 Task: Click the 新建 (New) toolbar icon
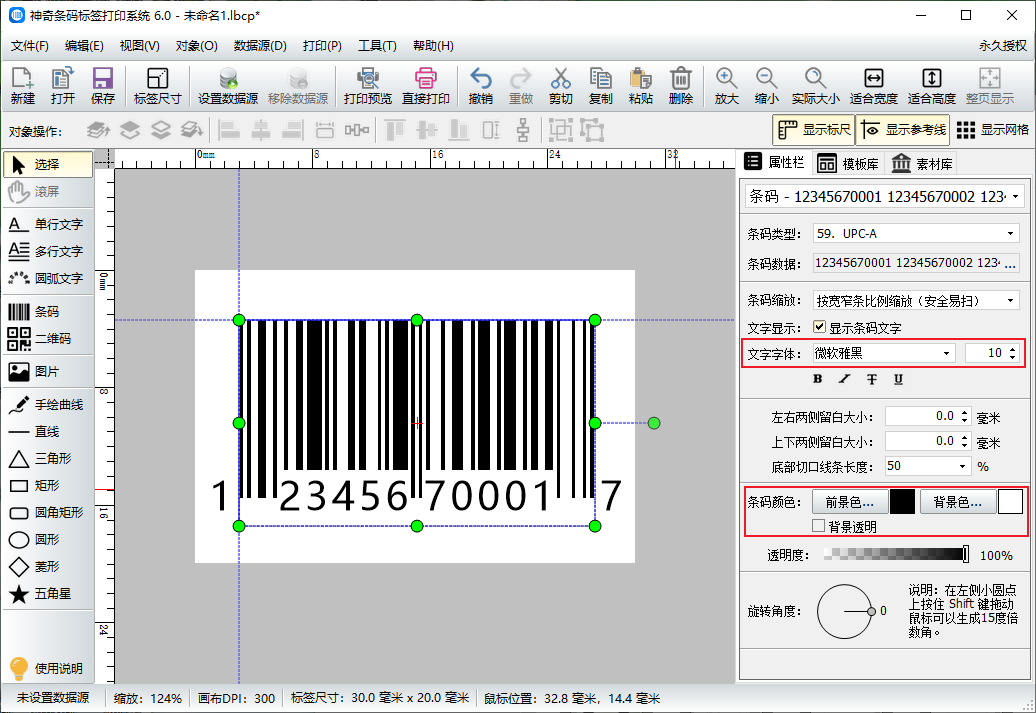coord(22,86)
